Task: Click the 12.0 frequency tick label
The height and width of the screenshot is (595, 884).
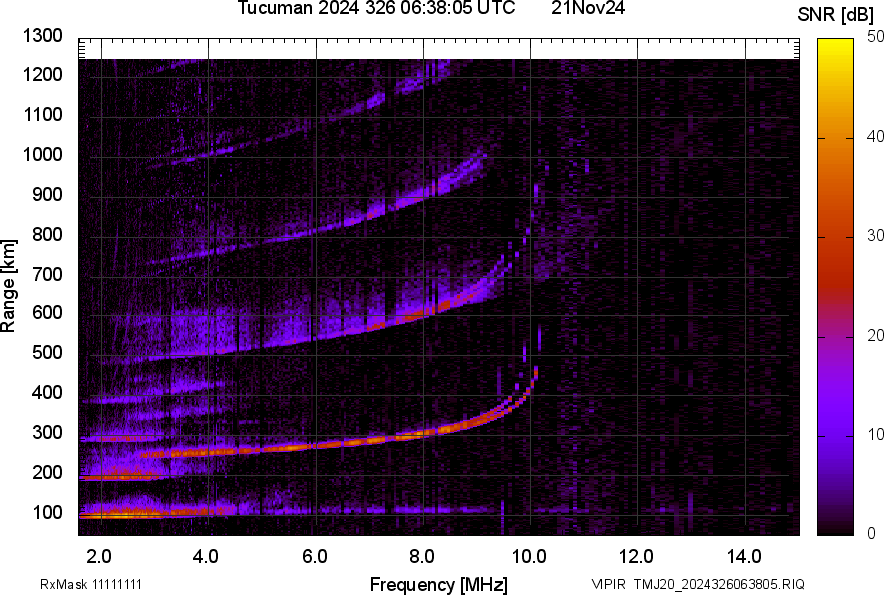Action: [636, 557]
